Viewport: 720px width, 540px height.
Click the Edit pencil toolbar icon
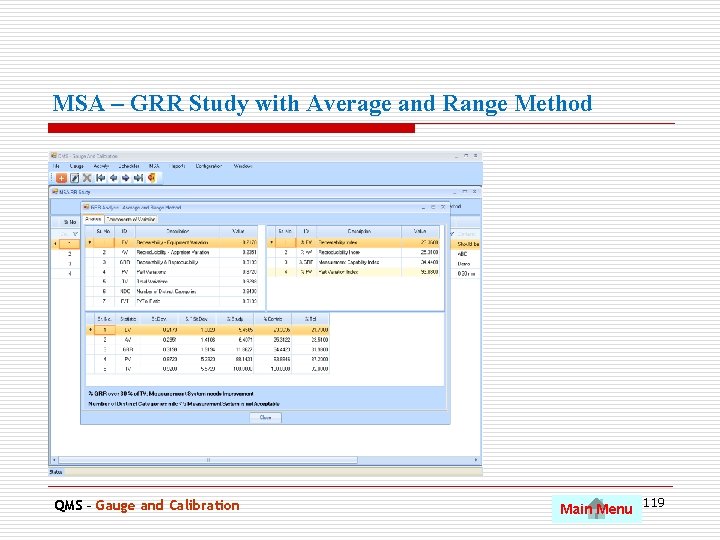pyautogui.click(x=74, y=178)
